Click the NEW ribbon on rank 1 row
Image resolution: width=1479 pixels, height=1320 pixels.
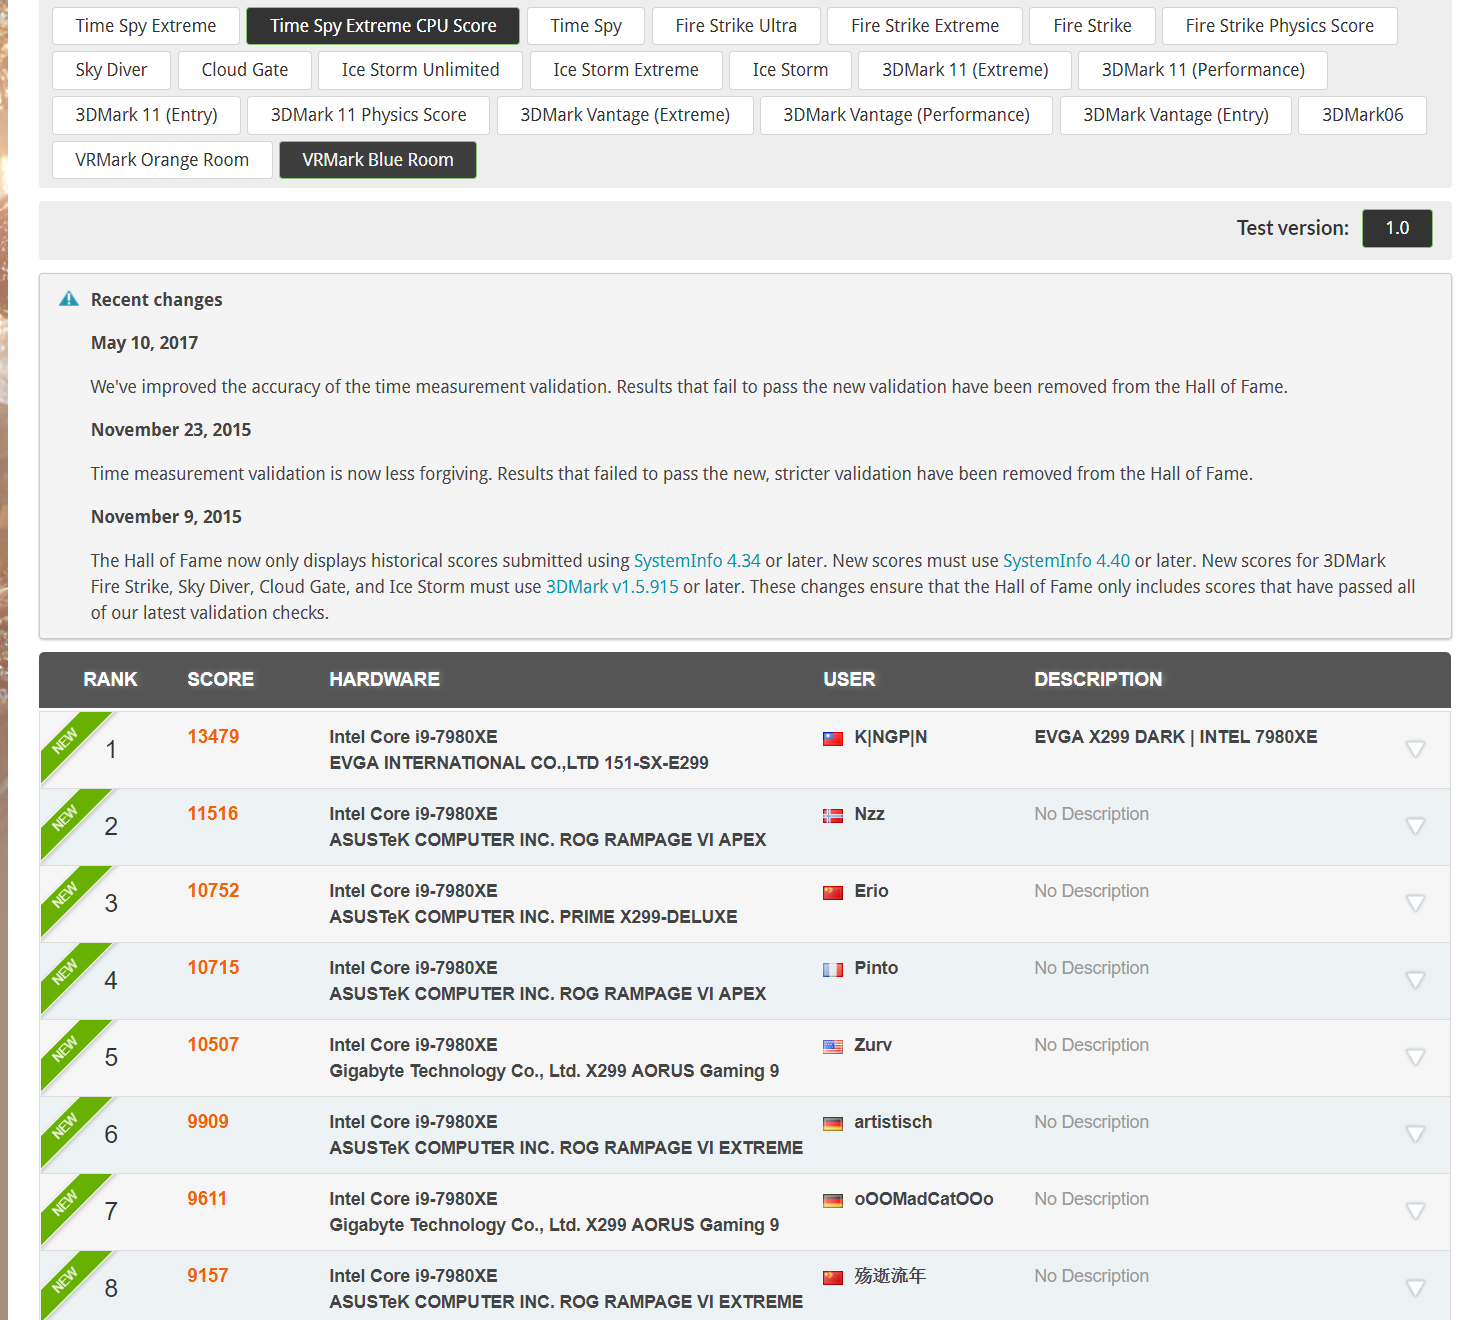coord(66,739)
